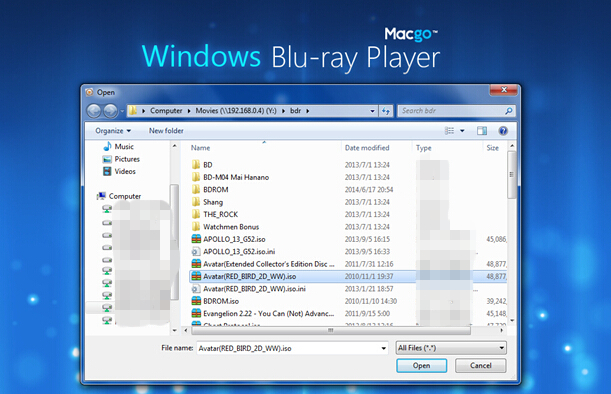Select Videos in the navigation pane
This screenshot has width=611, height=394.
point(125,171)
